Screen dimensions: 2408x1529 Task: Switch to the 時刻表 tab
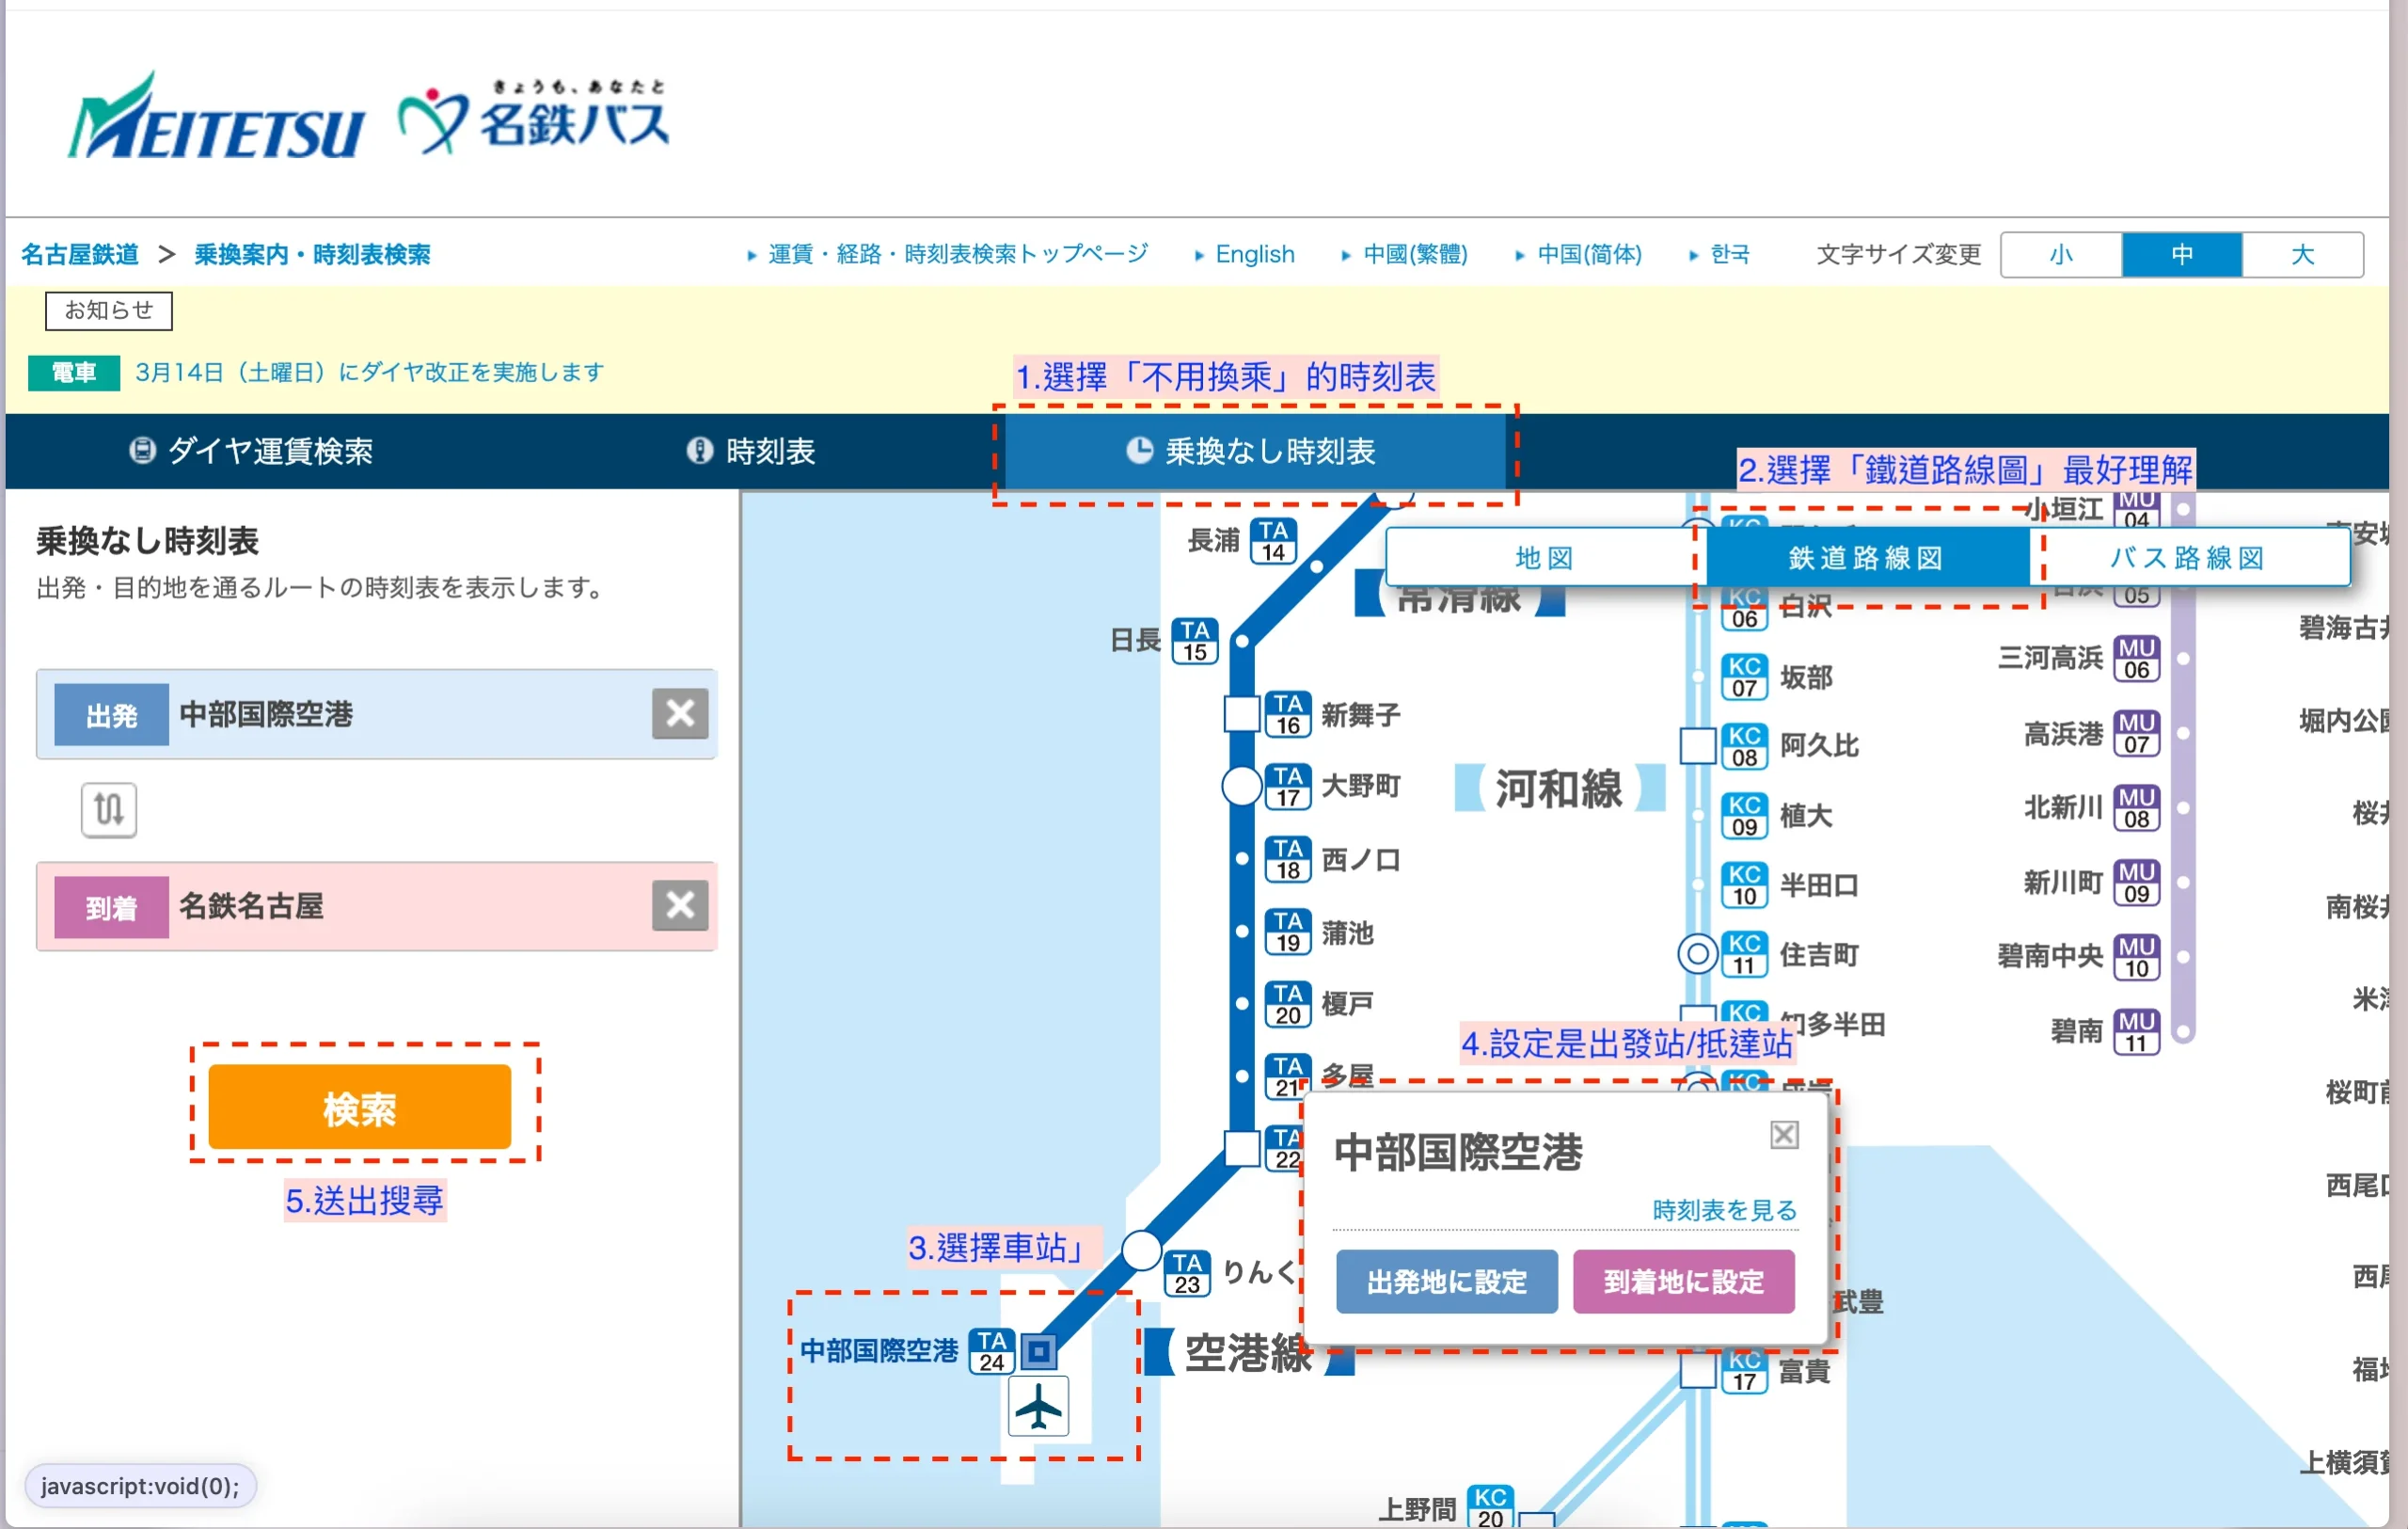(x=751, y=451)
